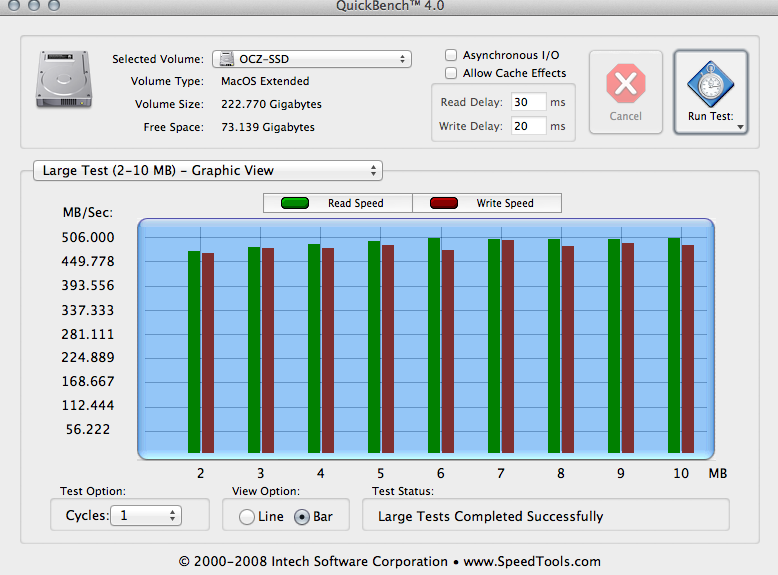Viewport: 778px width, 575px height.
Task: Click the small disk icon in volume selector
Action: pos(227,59)
